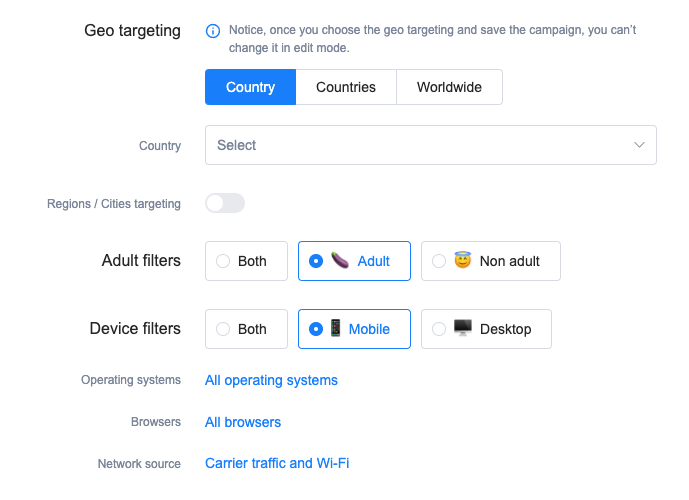Choose the Non adult radio option
Viewport: 689px width, 500px height.
tap(439, 261)
